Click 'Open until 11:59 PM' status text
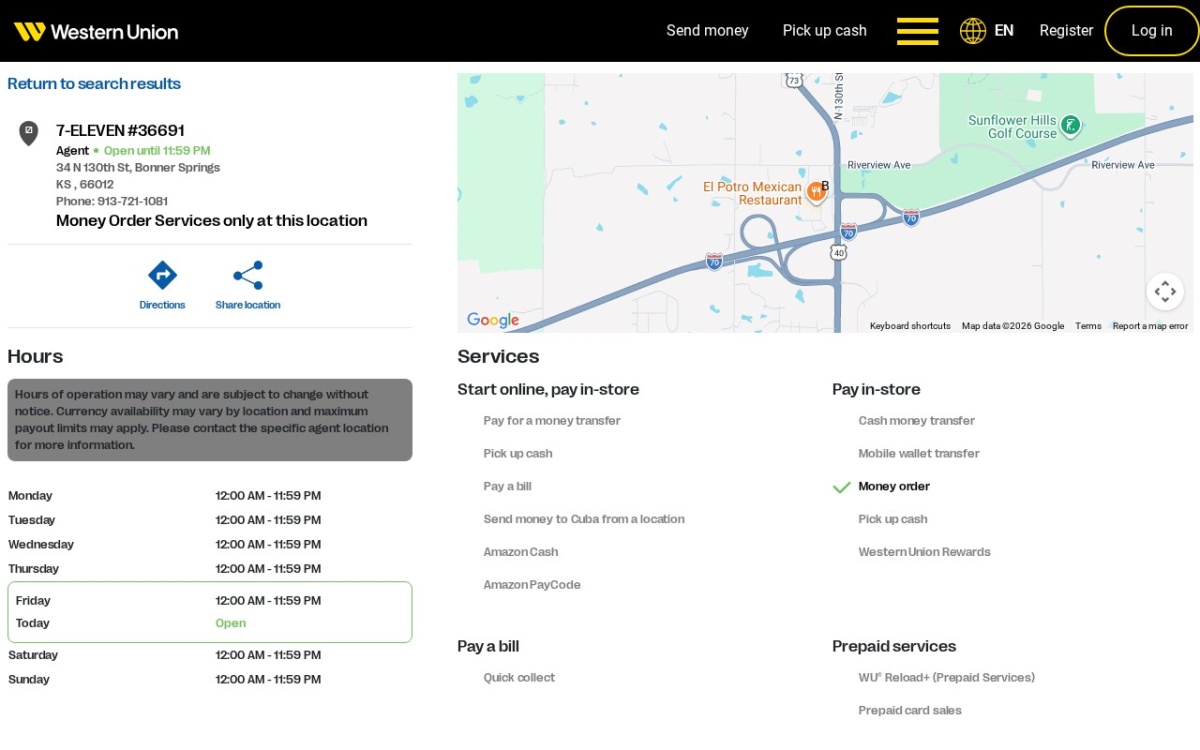The image size is (1200, 750). tap(157, 151)
